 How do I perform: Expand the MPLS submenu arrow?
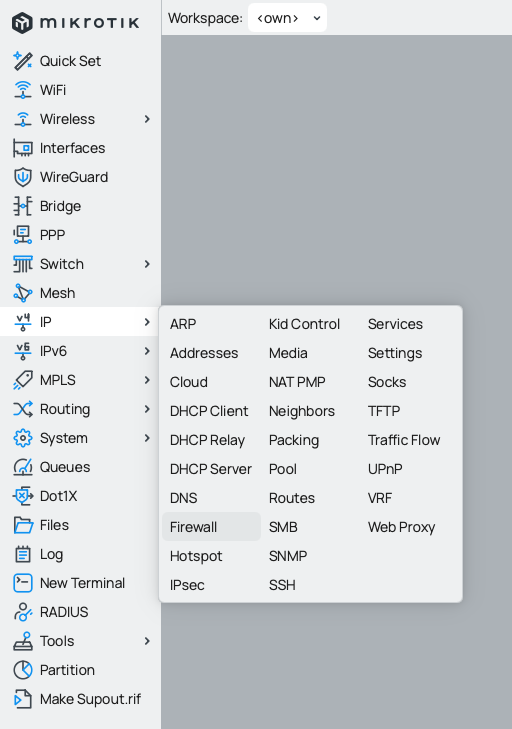[147, 380]
